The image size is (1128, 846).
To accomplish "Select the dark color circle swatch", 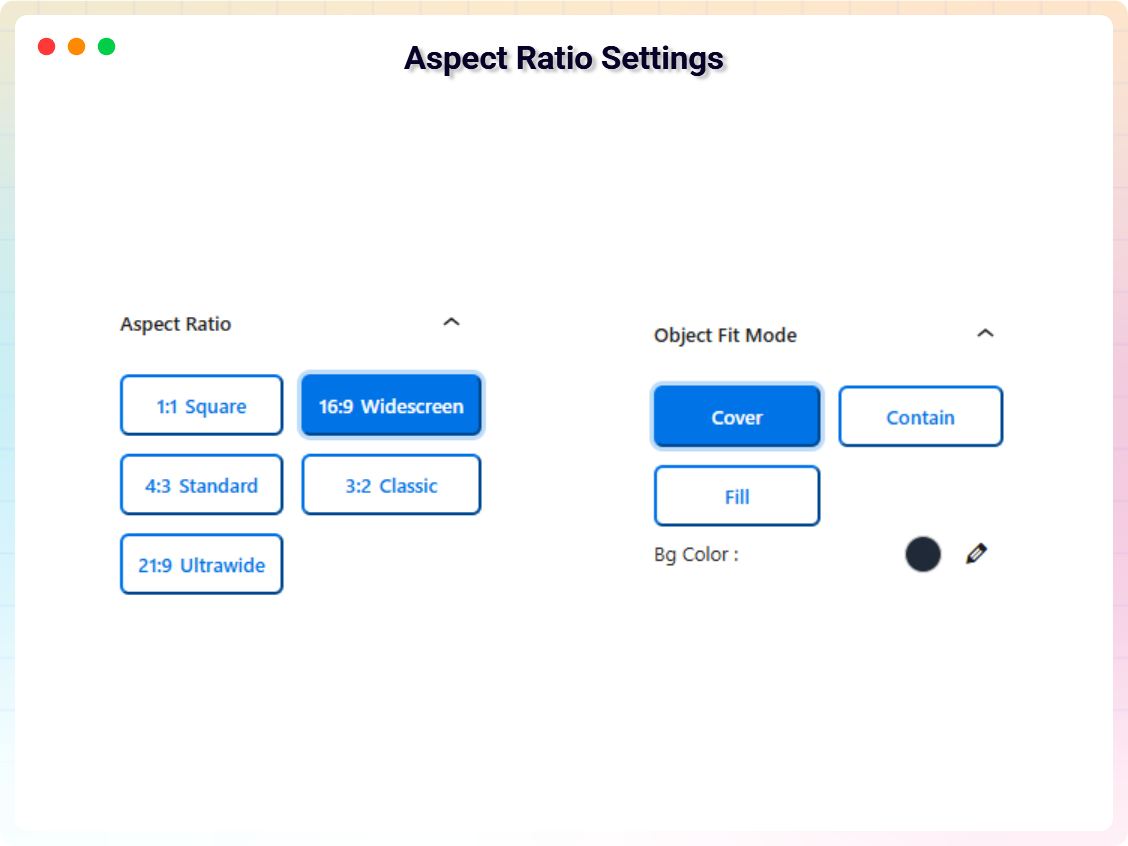I will (x=923, y=554).
